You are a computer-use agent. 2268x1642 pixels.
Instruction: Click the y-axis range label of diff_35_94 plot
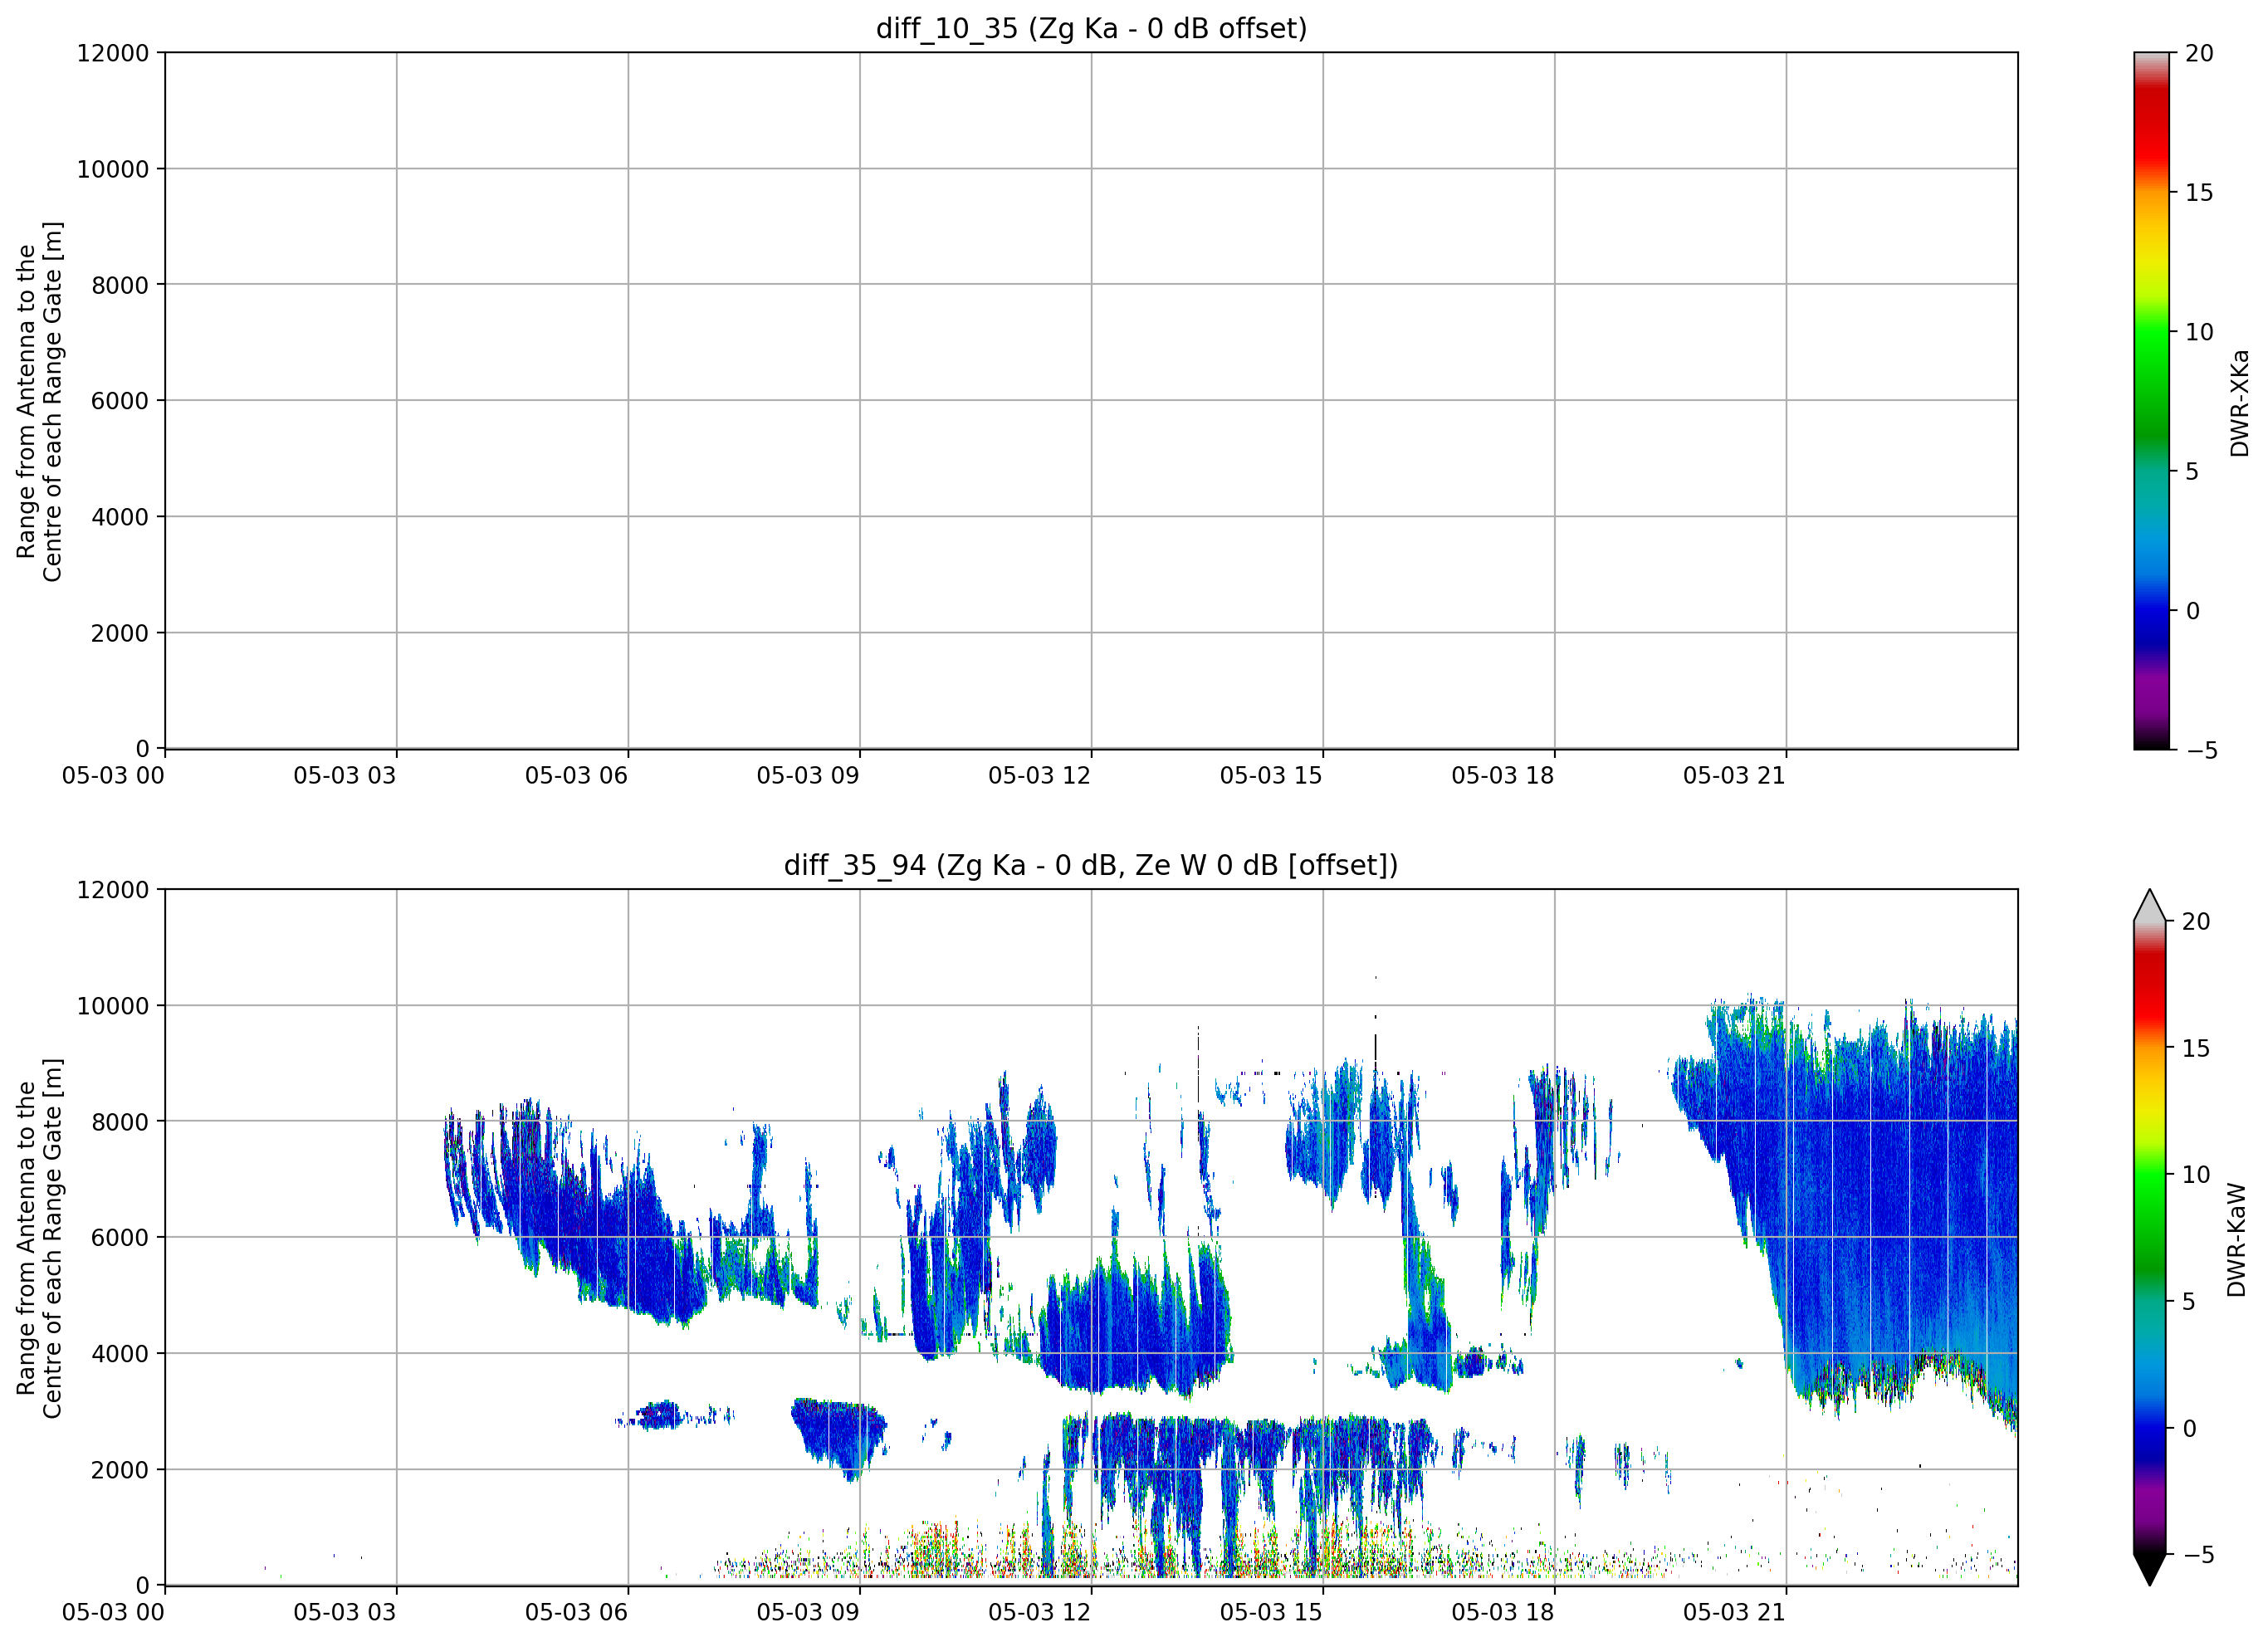pos(39,1238)
